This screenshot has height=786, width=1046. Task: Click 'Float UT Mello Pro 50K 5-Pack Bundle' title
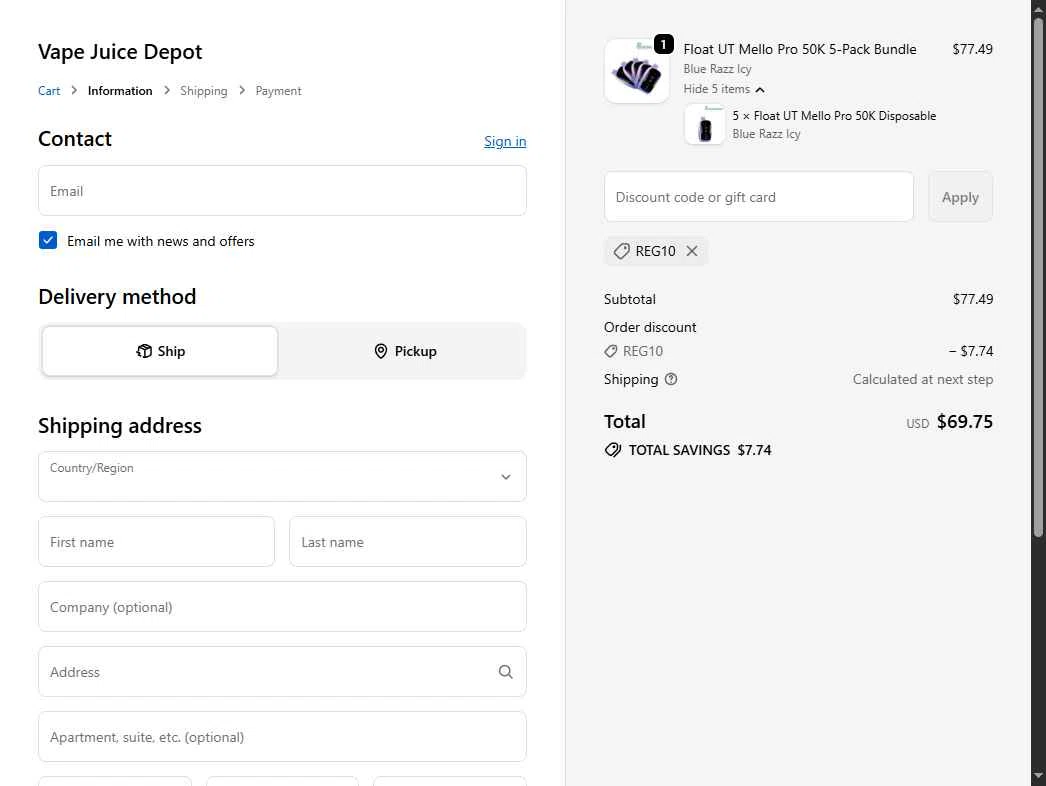800,49
